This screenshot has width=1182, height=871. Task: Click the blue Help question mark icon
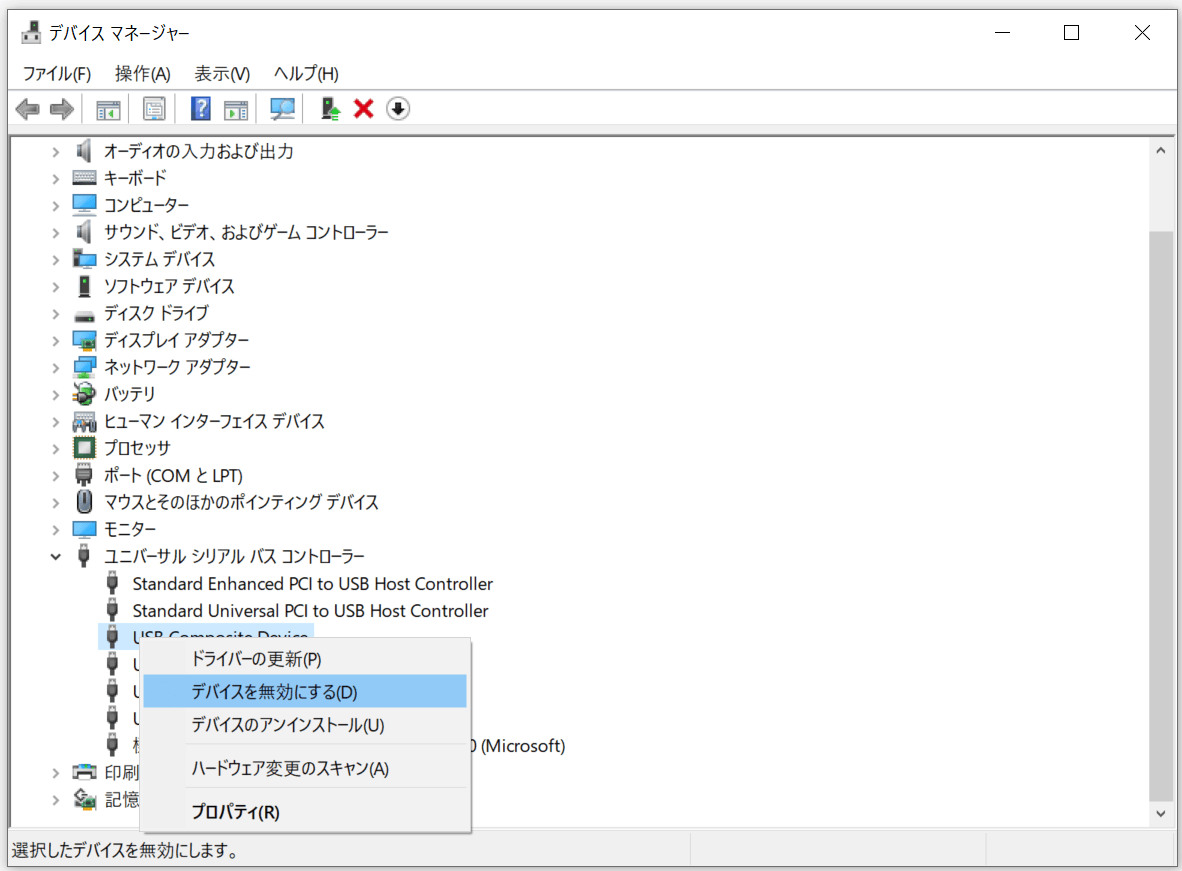201,109
